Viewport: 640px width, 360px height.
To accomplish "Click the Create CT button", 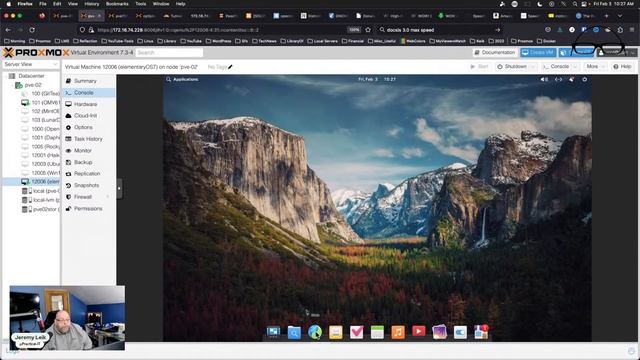I will pyautogui.click(x=576, y=53).
